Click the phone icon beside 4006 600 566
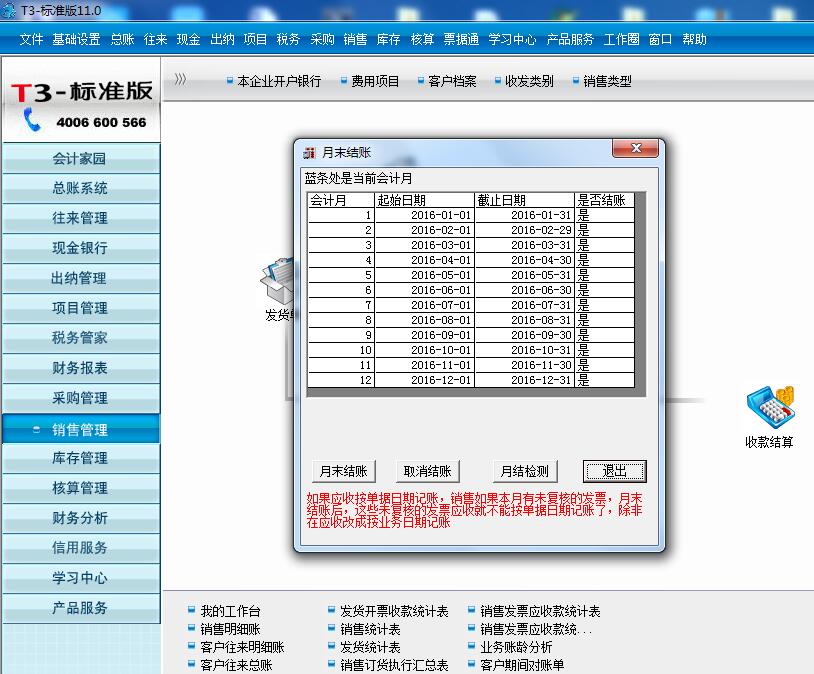 click(x=33, y=121)
